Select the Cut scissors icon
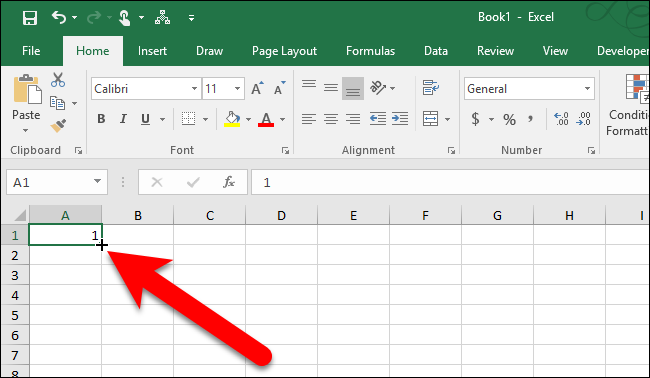This screenshot has height=378, width=650. [x=58, y=80]
